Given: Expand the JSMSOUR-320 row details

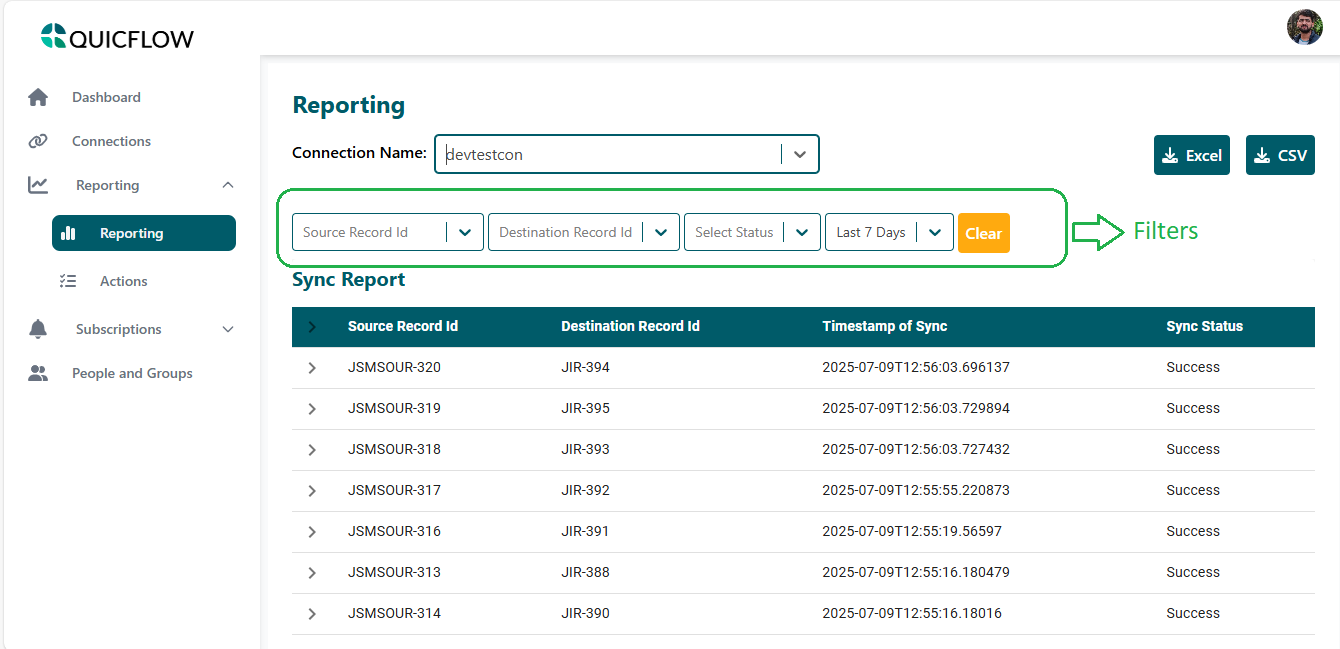Looking at the screenshot, I should (x=312, y=368).
